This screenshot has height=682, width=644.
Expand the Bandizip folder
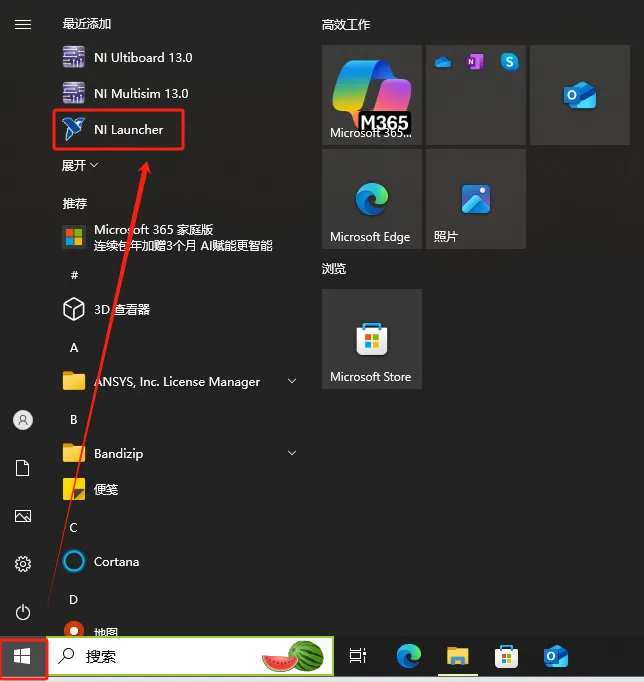point(180,453)
